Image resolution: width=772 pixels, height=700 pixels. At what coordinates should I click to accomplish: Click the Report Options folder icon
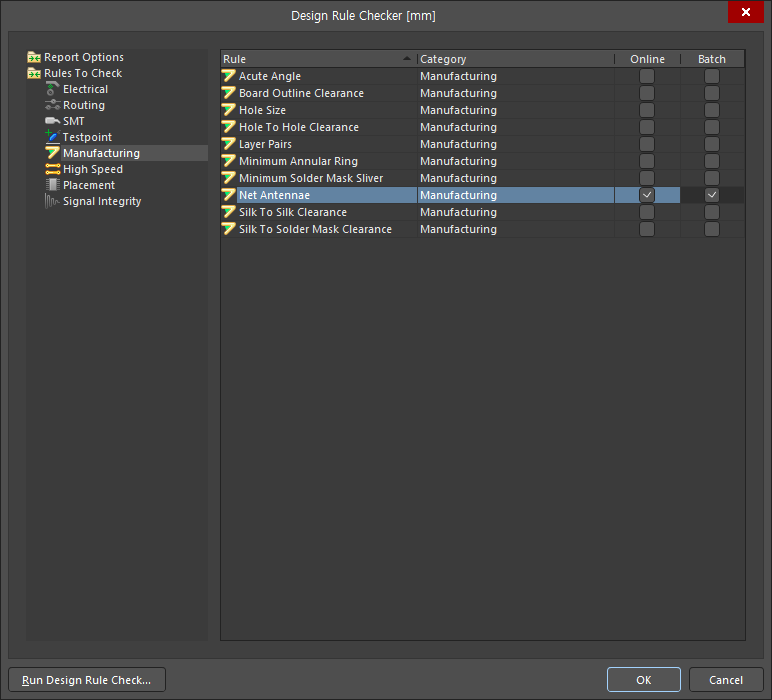pos(34,57)
